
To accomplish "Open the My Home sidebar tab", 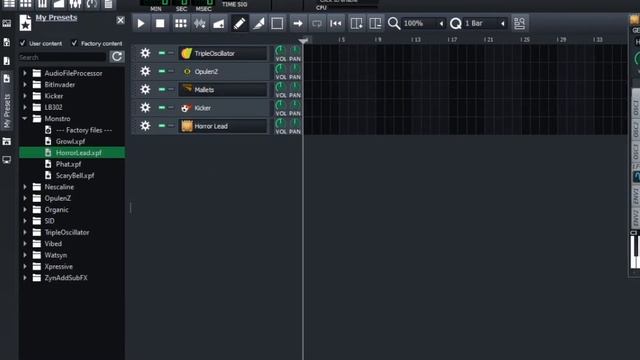I will tap(7, 141).
